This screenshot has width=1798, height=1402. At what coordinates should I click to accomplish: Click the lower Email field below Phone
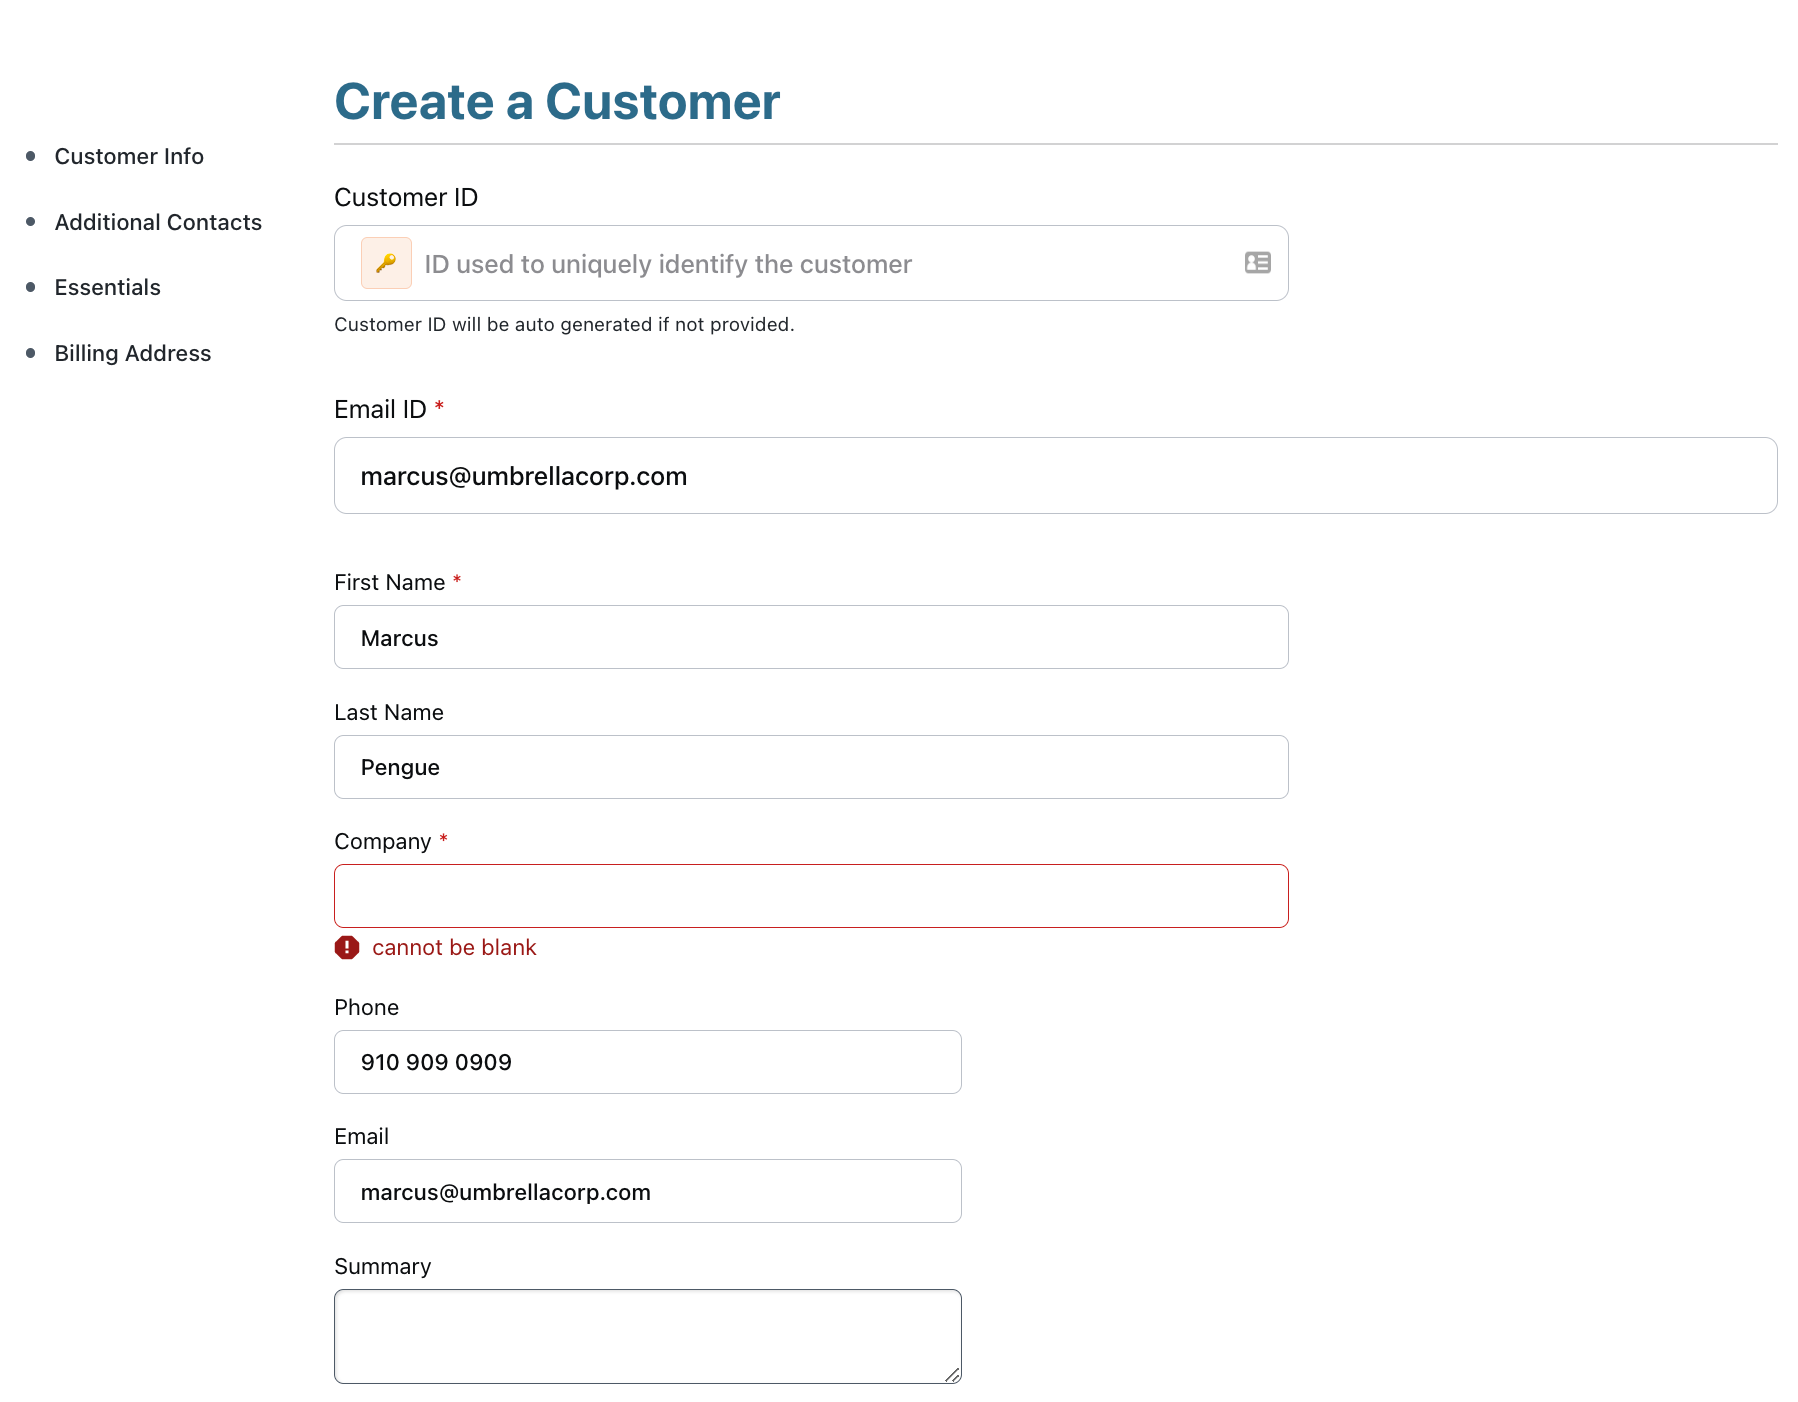click(x=647, y=1191)
